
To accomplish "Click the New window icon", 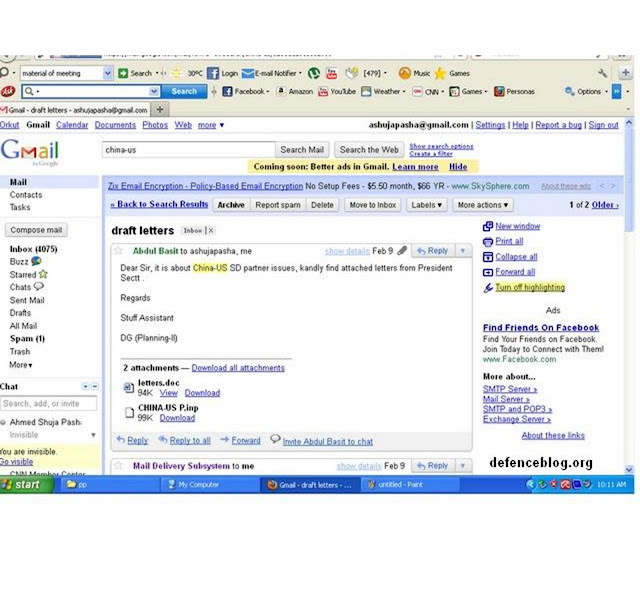I will pyautogui.click(x=488, y=226).
